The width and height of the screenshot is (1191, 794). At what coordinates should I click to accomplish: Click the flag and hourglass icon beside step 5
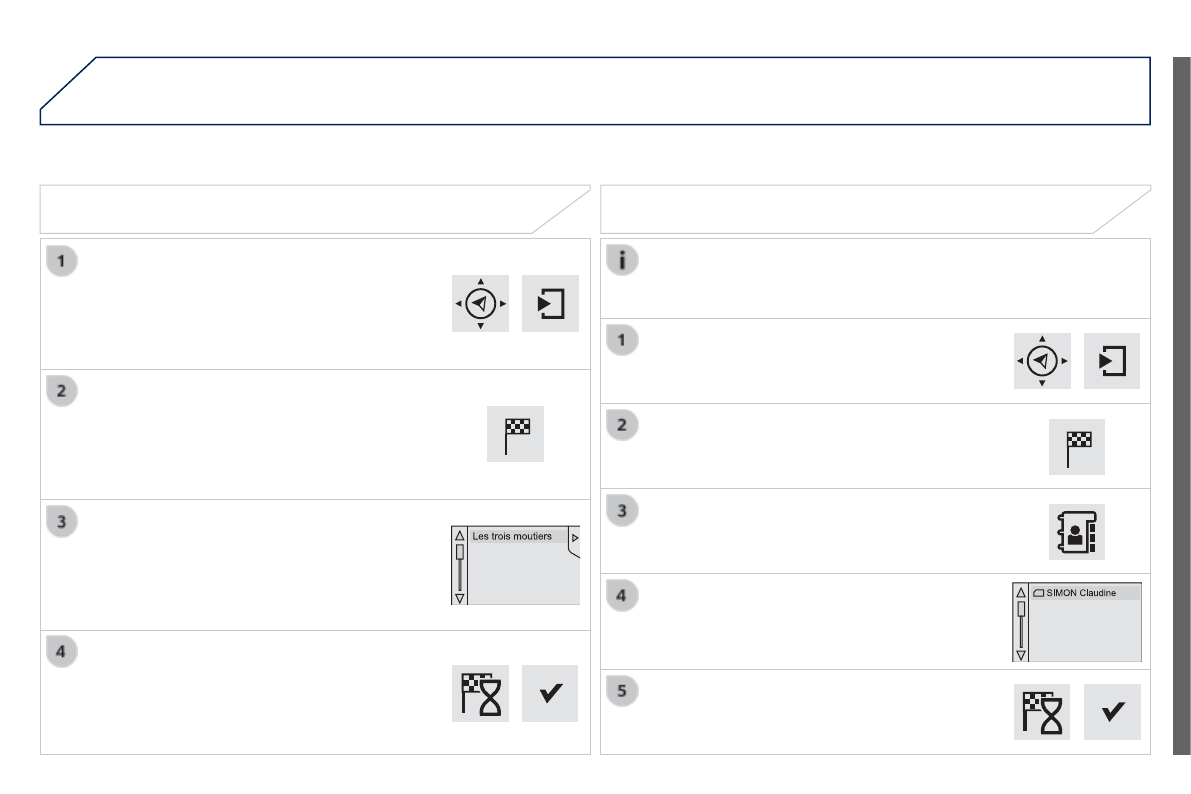[1042, 712]
